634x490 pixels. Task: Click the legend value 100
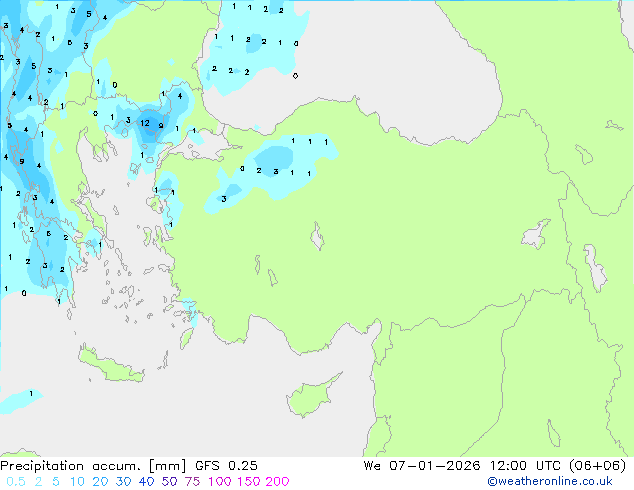[x=220, y=482]
